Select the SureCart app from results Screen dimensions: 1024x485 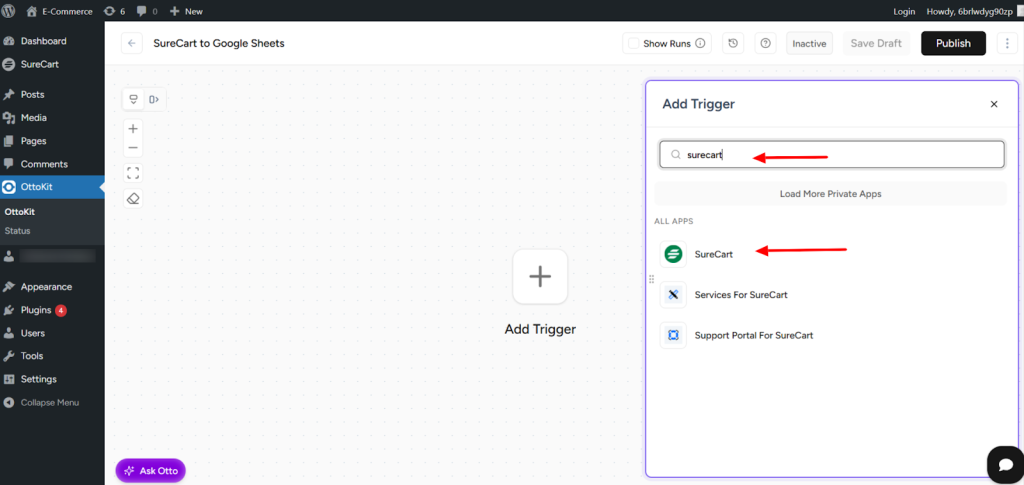click(x=713, y=254)
